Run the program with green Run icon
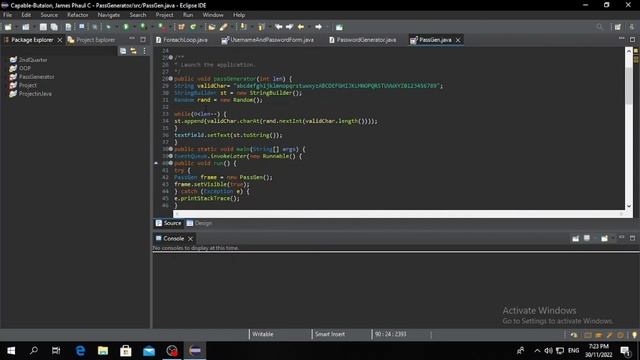Image resolution: width=640 pixels, height=360 pixels. click(126, 27)
